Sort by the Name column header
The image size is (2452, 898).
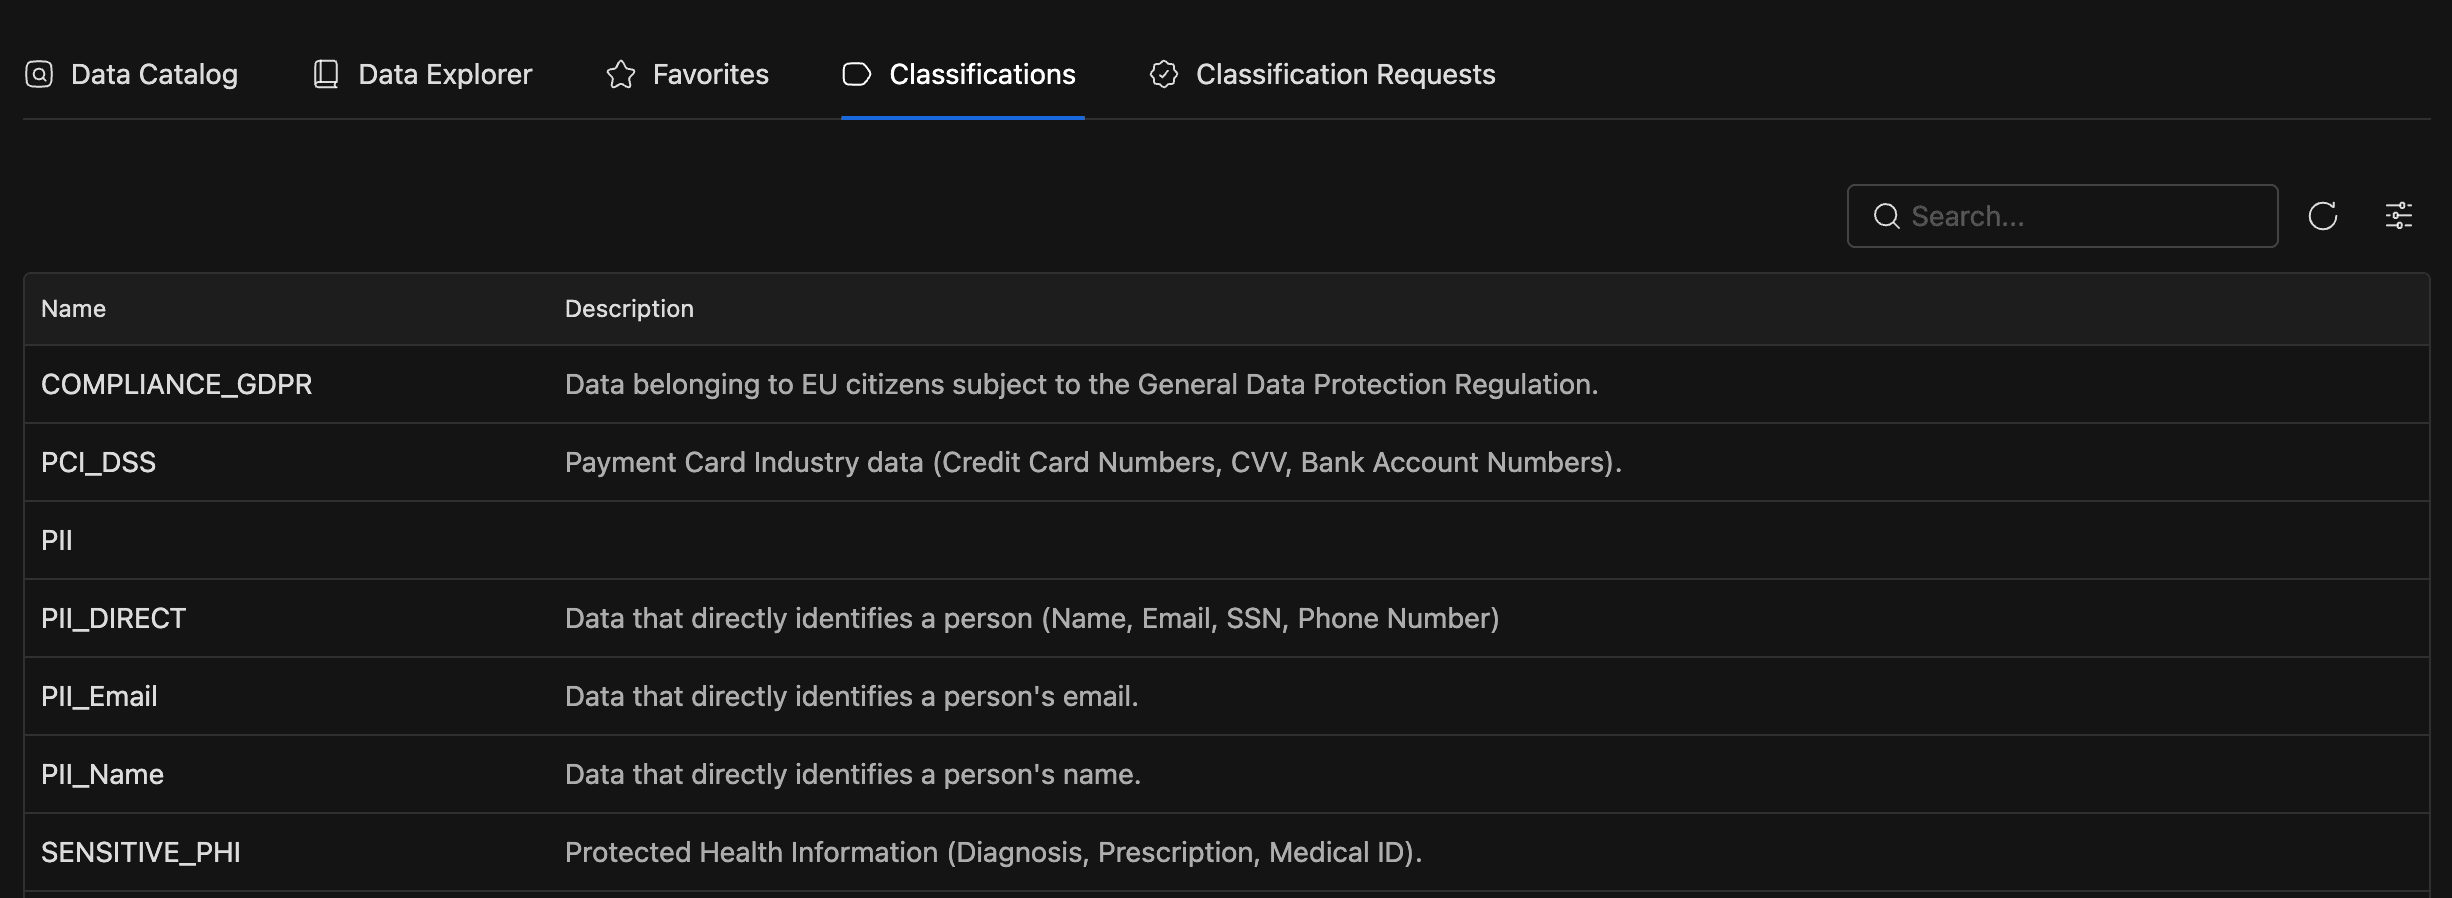point(74,309)
